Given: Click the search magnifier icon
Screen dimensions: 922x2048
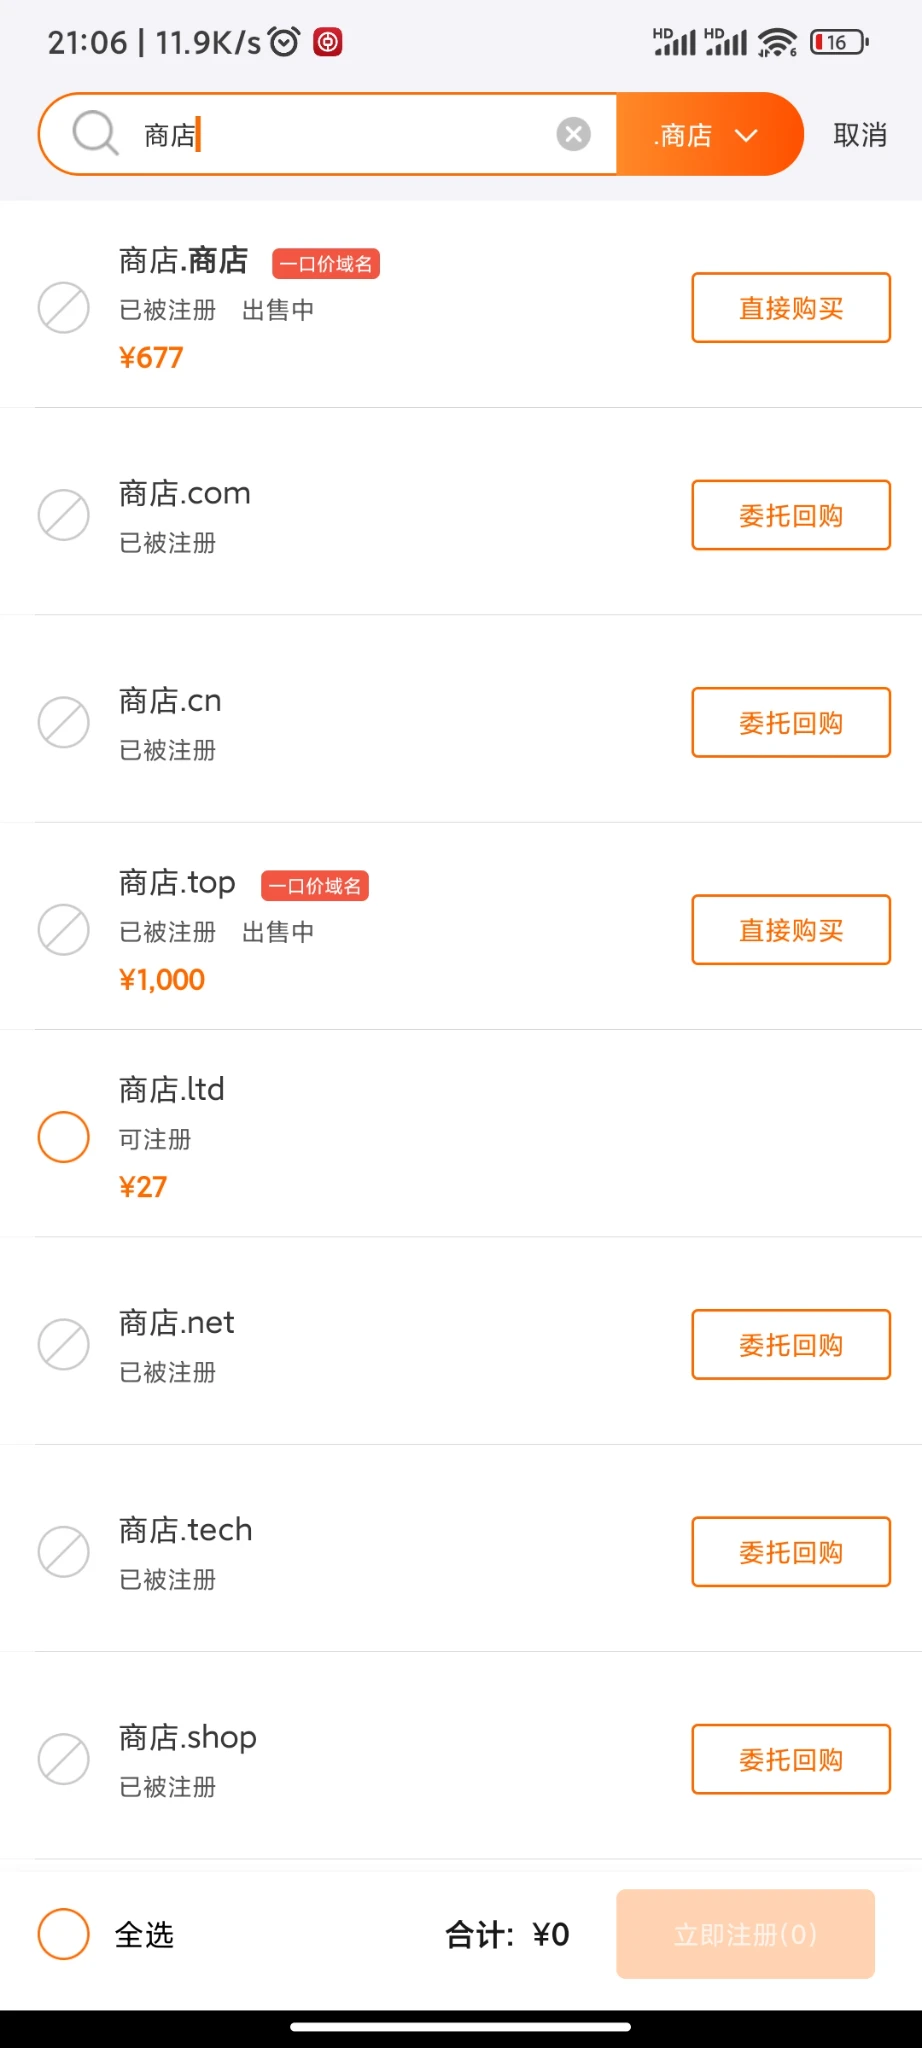Looking at the screenshot, I should click(x=96, y=133).
